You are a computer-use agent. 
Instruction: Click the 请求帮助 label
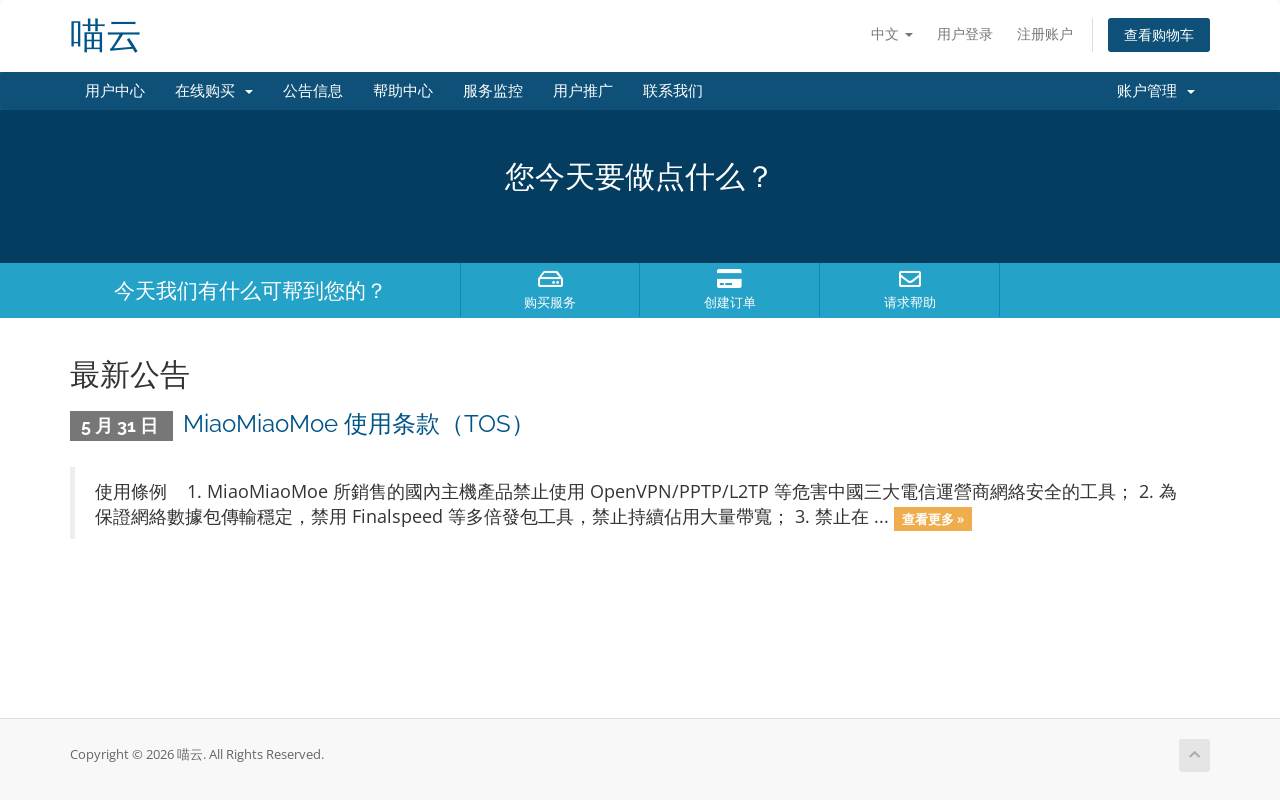pos(910,302)
